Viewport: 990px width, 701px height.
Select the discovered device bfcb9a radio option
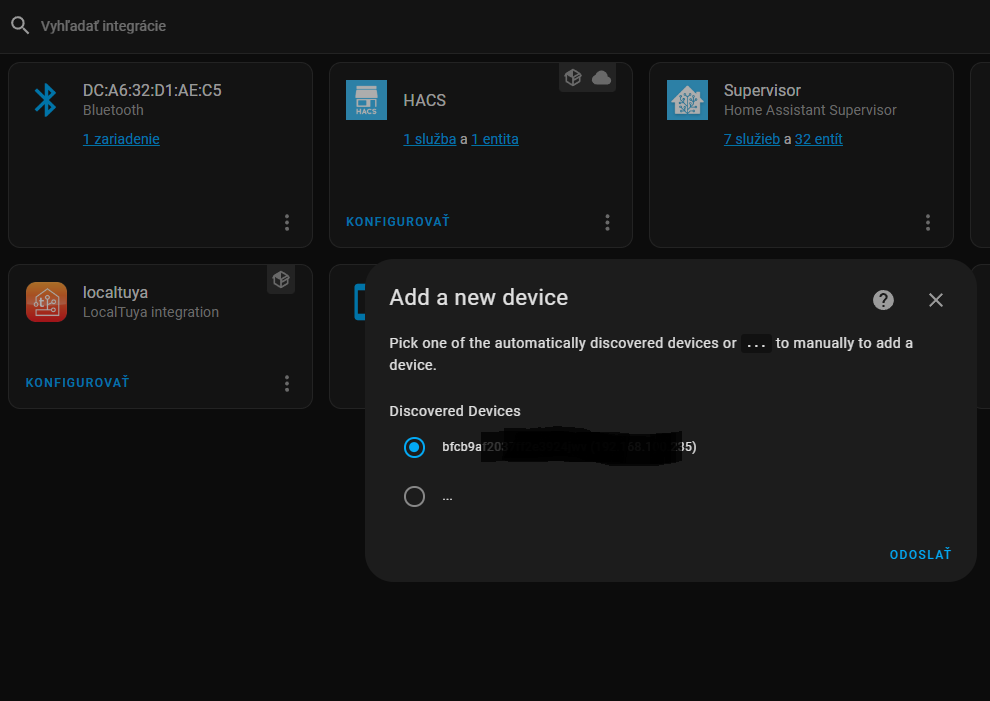[415, 447]
